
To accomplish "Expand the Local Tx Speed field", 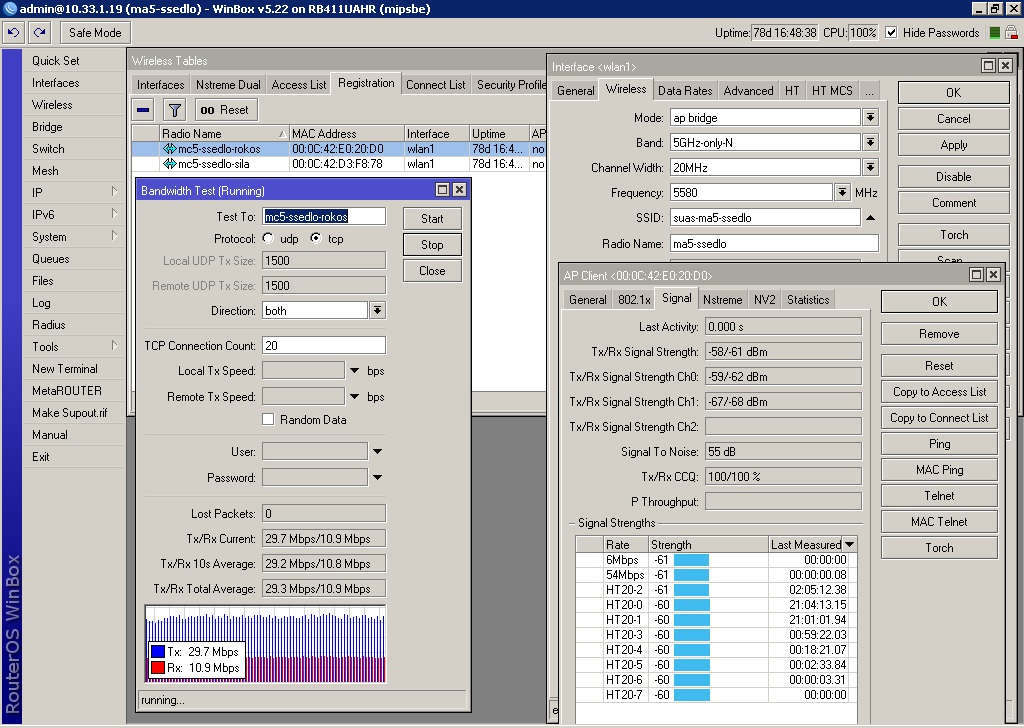I will (355, 371).
